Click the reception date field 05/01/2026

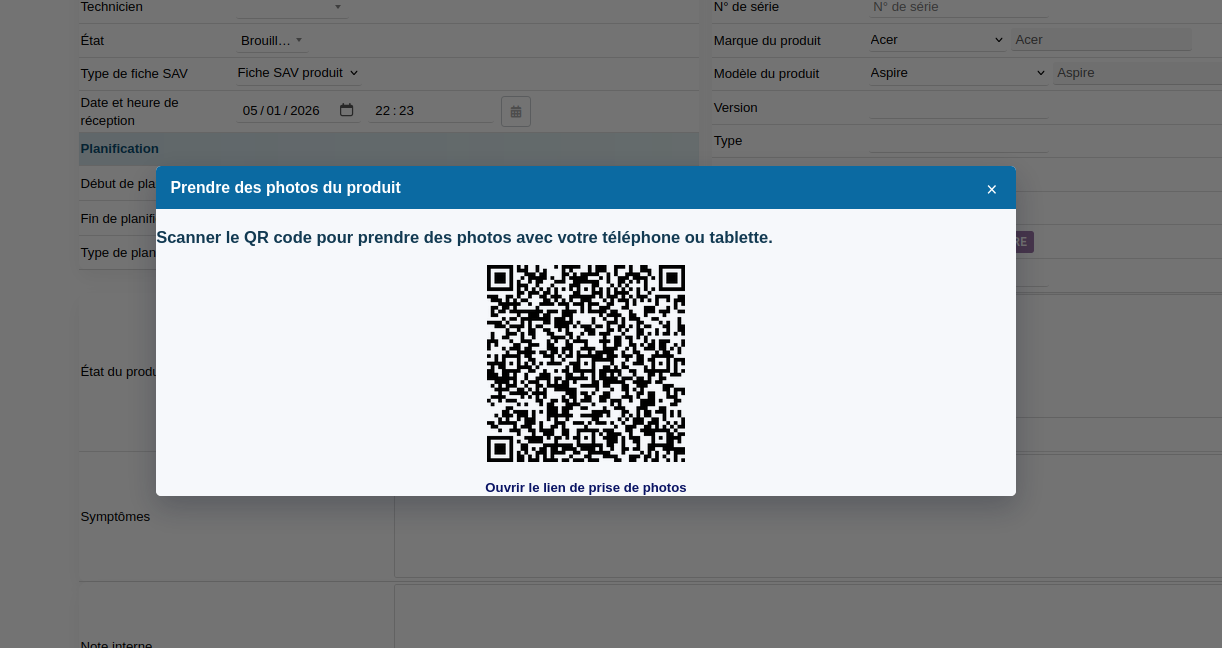[x=297, y=110]
